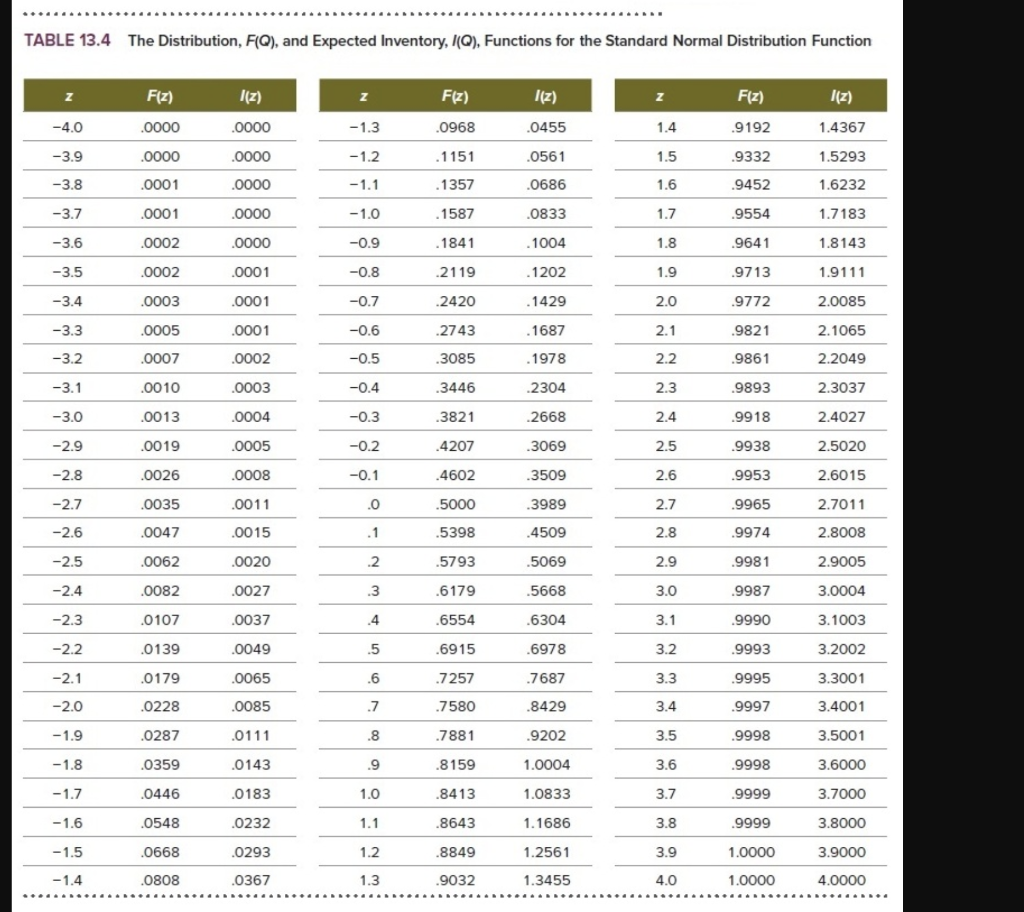Click the F(z) value .4207

(x=455, y=446)
